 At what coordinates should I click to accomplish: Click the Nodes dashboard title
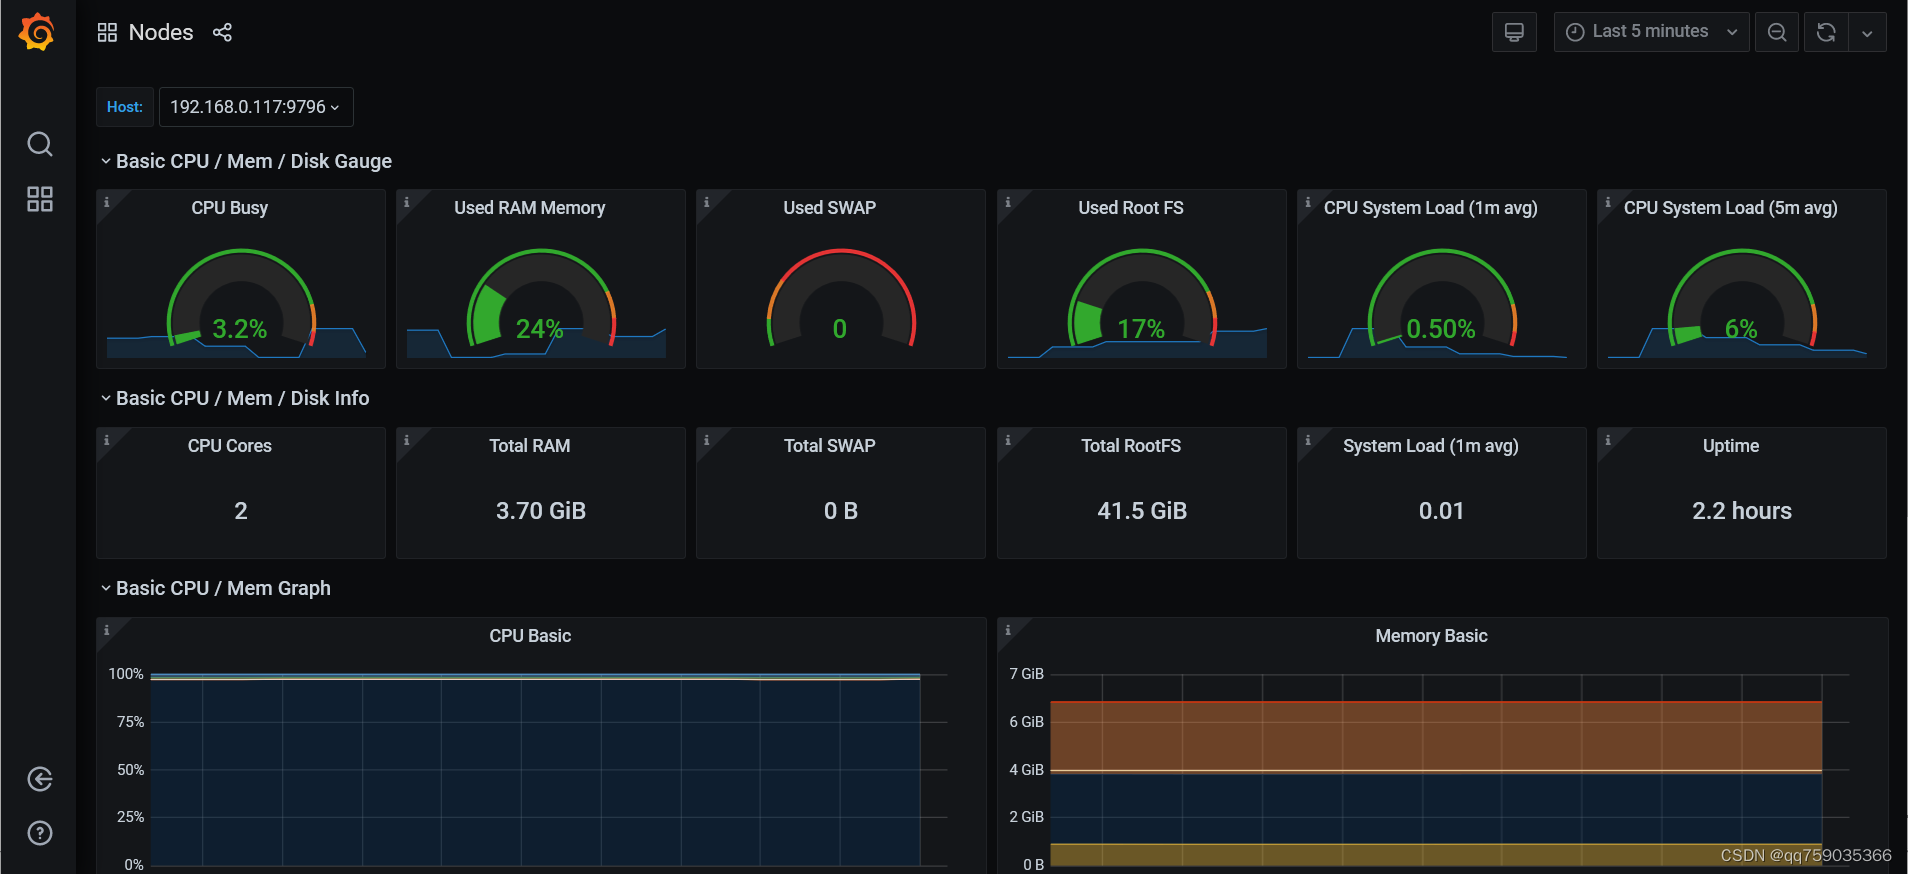(x=161, y=32)
